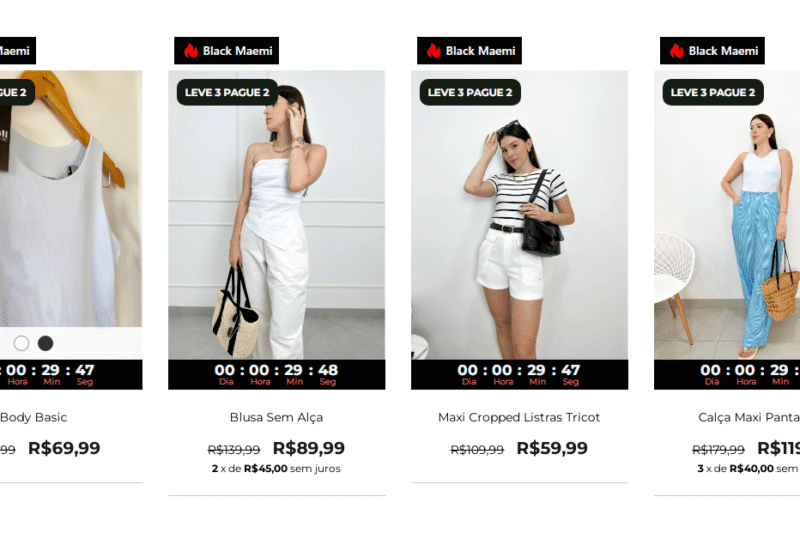Viewport: 800px width, 533px height.
Task: Open the Body Basic hanger photo
Action: tap(71, 199)
